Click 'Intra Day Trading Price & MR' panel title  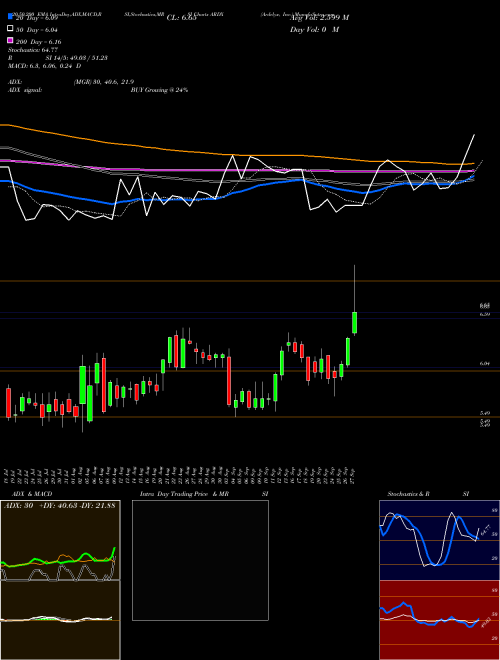pos(184,494)
